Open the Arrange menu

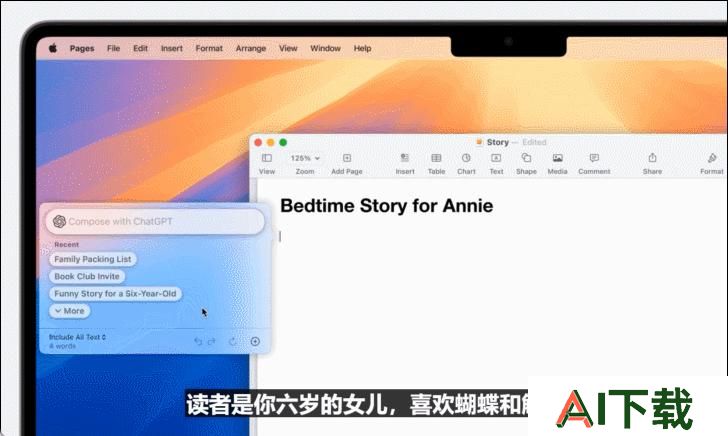(251, 48)
